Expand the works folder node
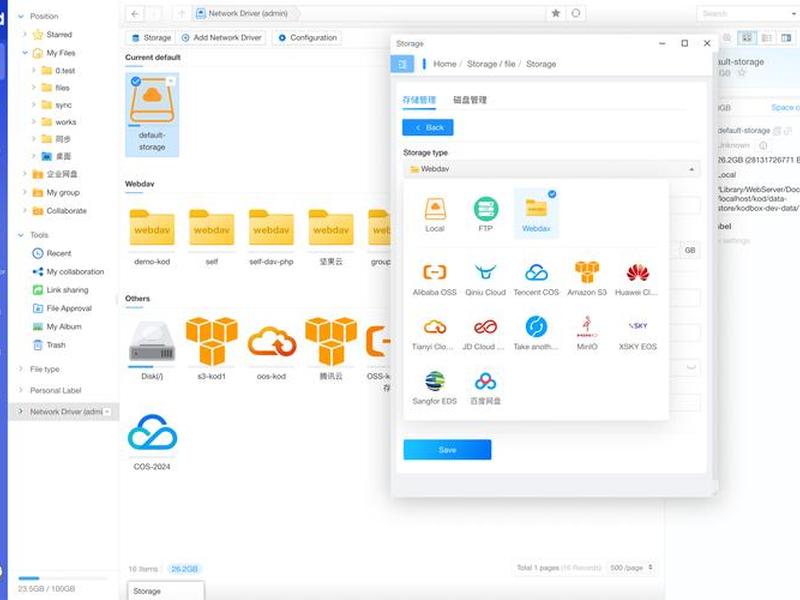The width and height of the screenshot is (800, 600). pos(34,122)
